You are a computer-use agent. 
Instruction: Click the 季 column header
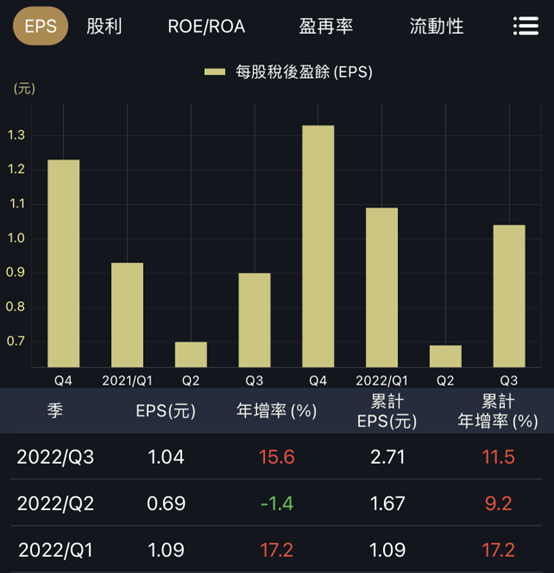point(55,410)
